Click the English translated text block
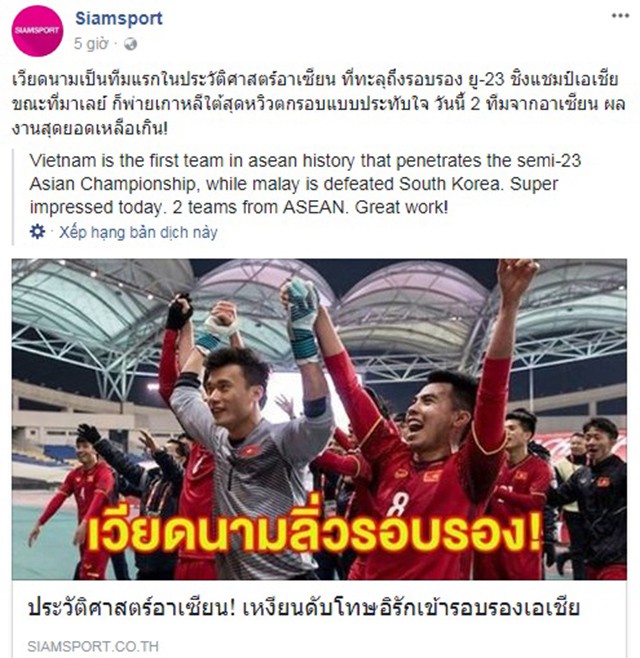This screenshot has width=640, height=658. point(305,184)
